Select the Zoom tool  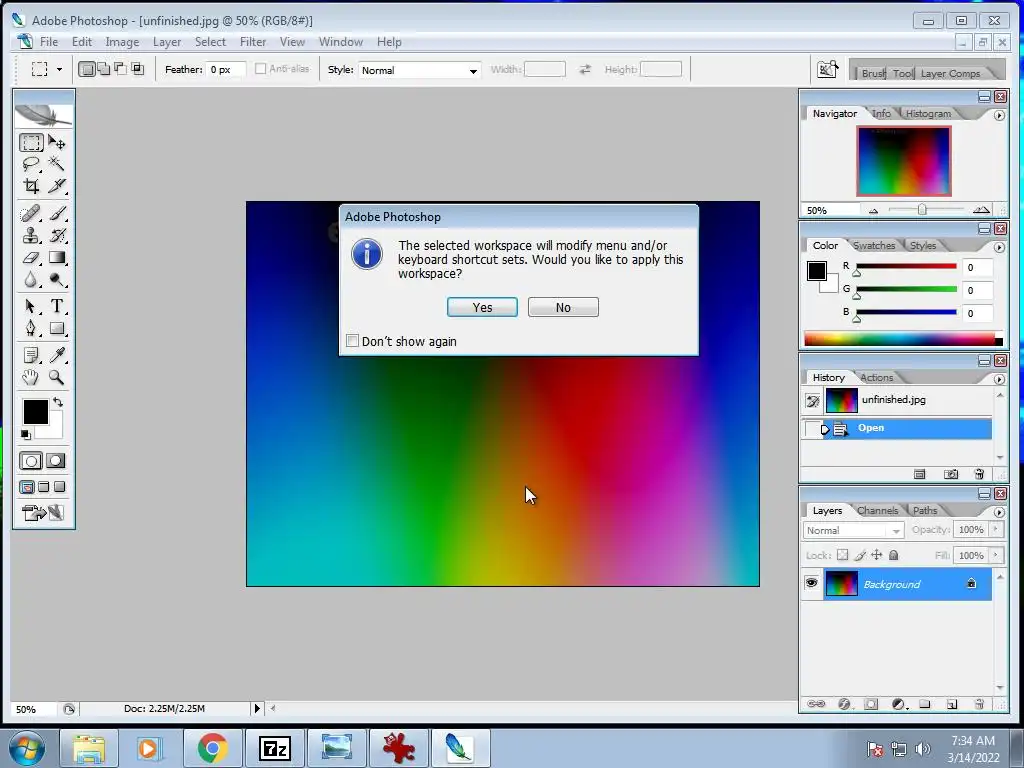(x=57, y=377)
